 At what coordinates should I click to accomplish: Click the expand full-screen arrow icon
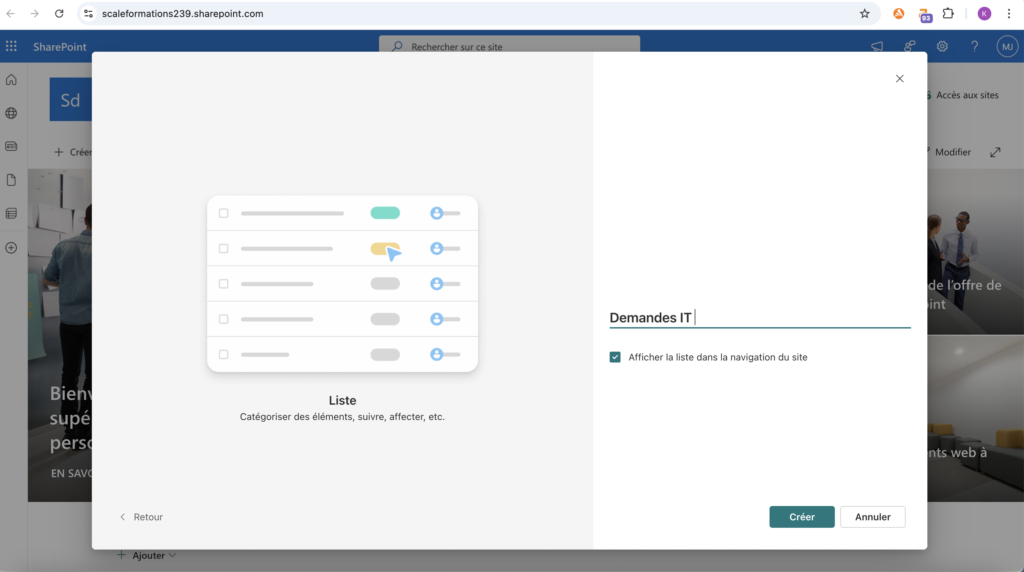[x=995, y=152]
